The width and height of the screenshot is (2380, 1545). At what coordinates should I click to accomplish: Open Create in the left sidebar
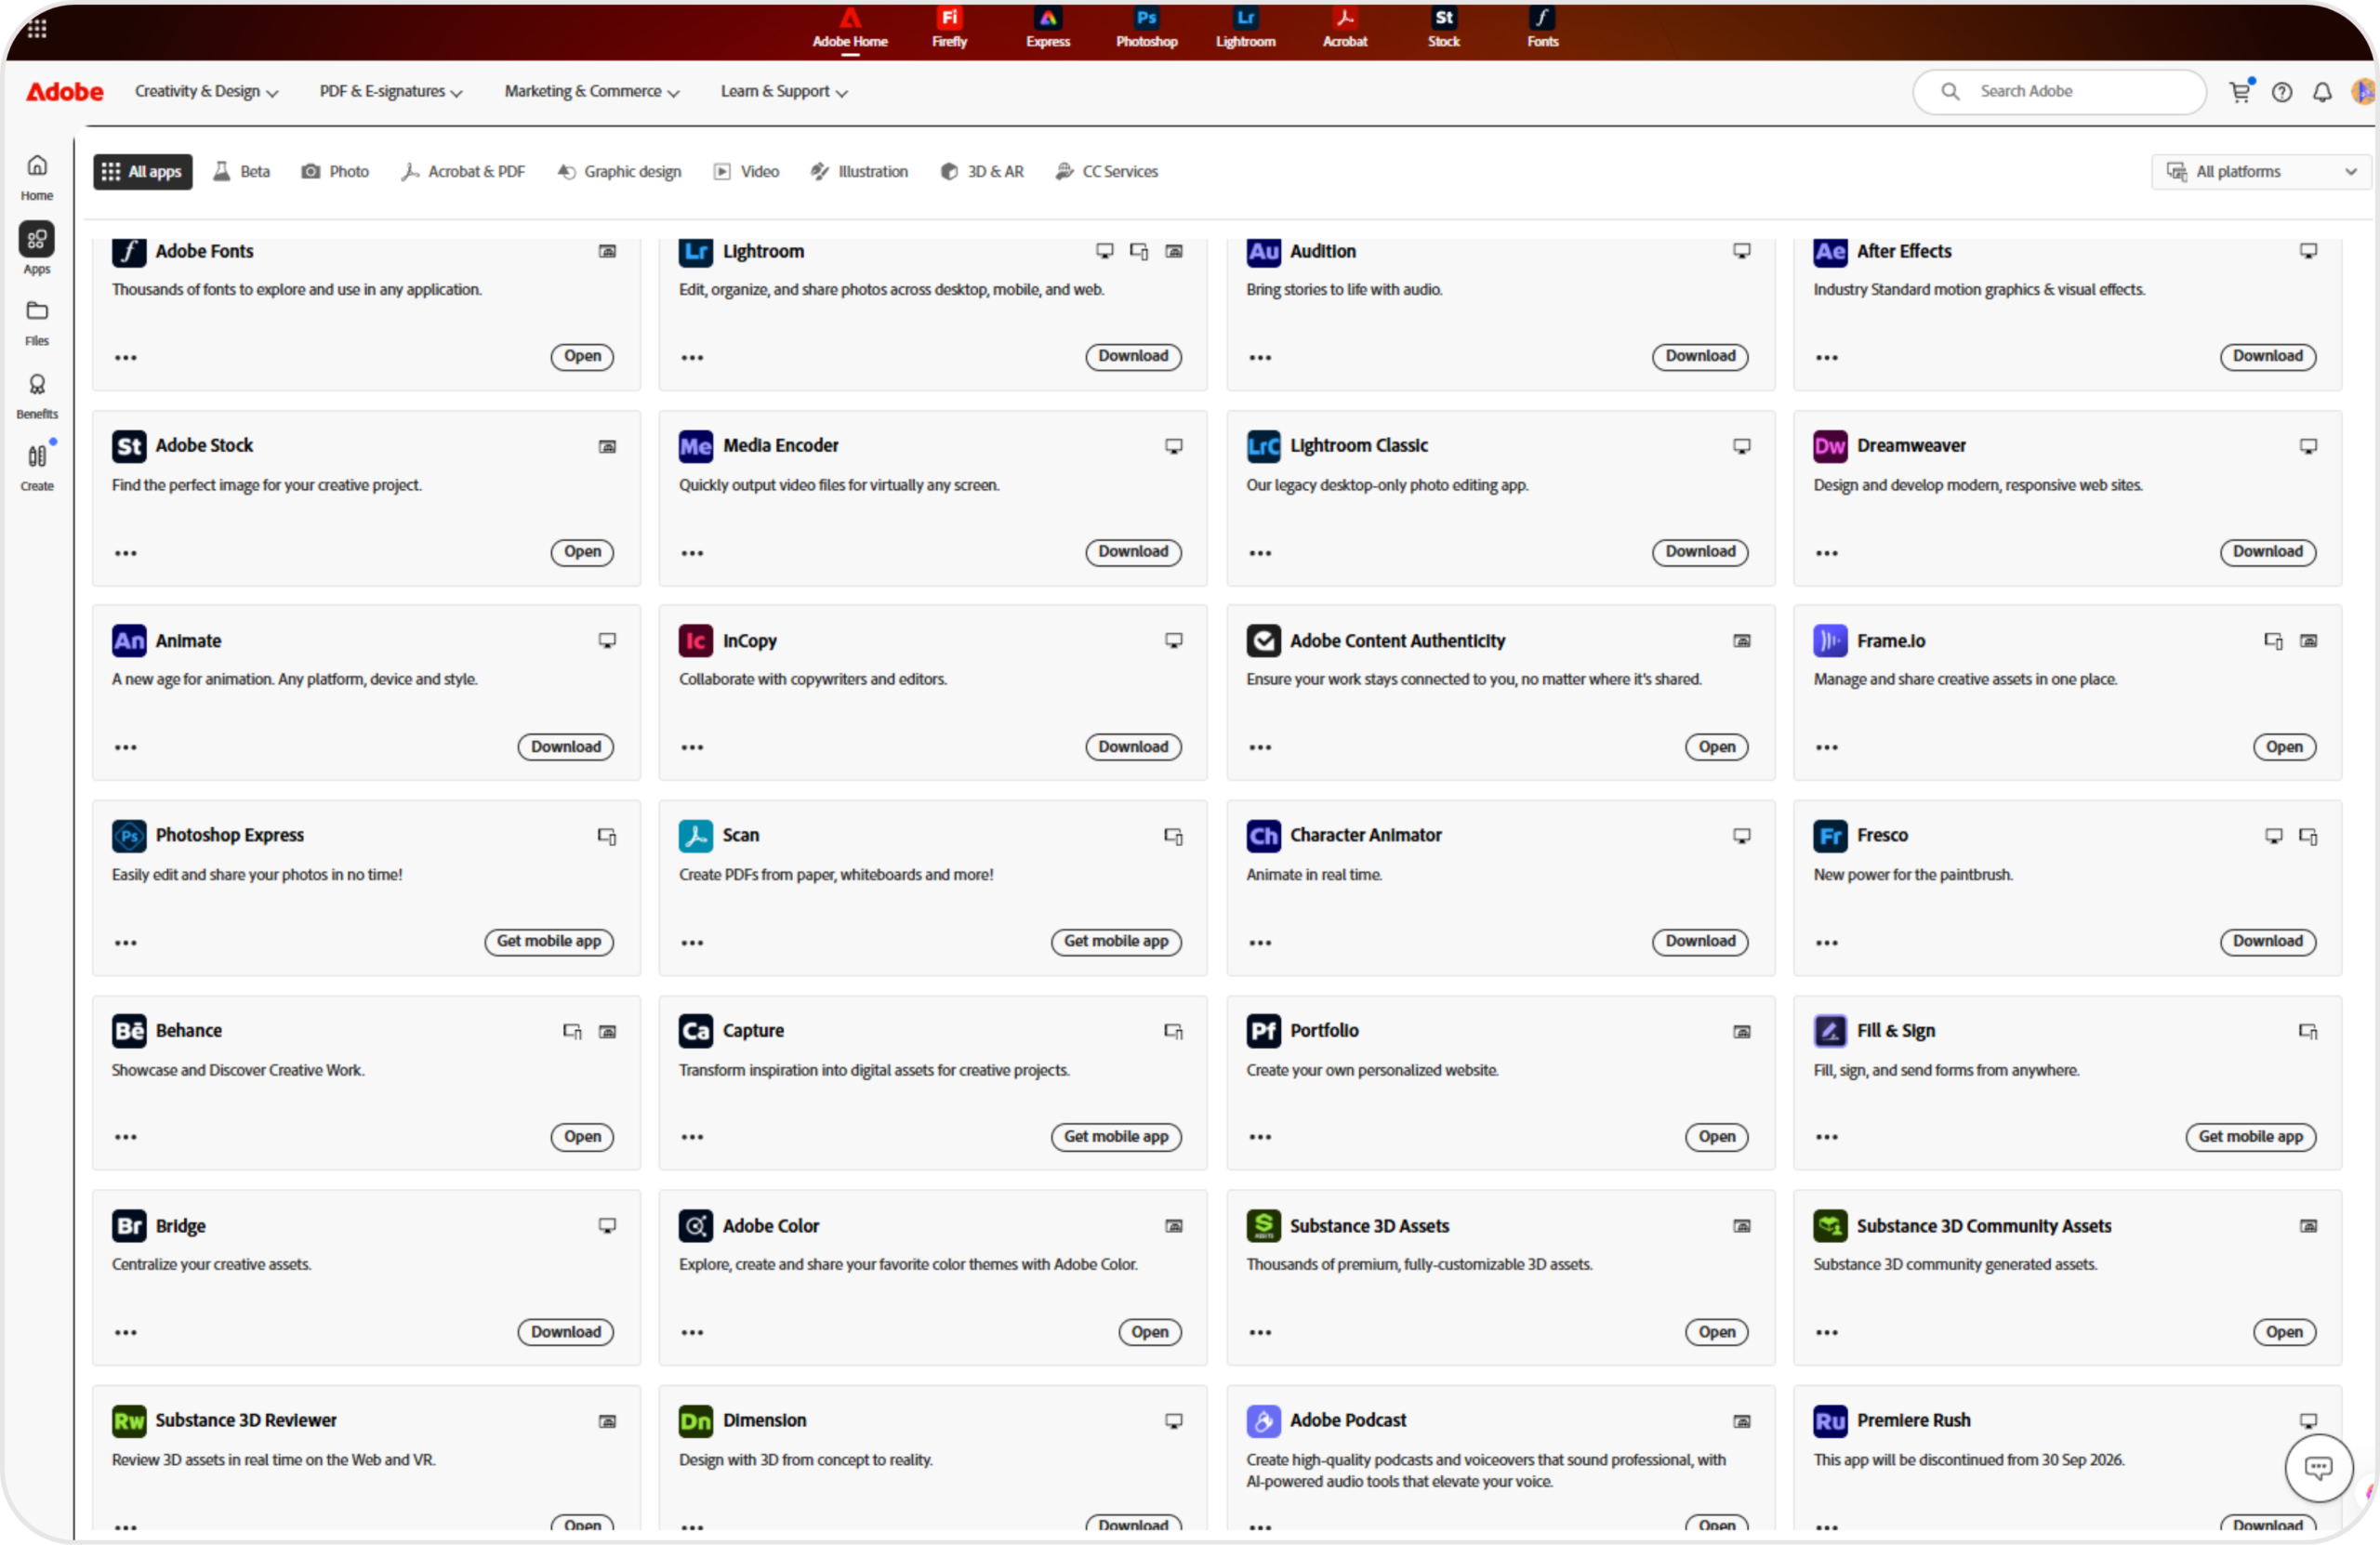pyautogui.click(x=37, y=467)
